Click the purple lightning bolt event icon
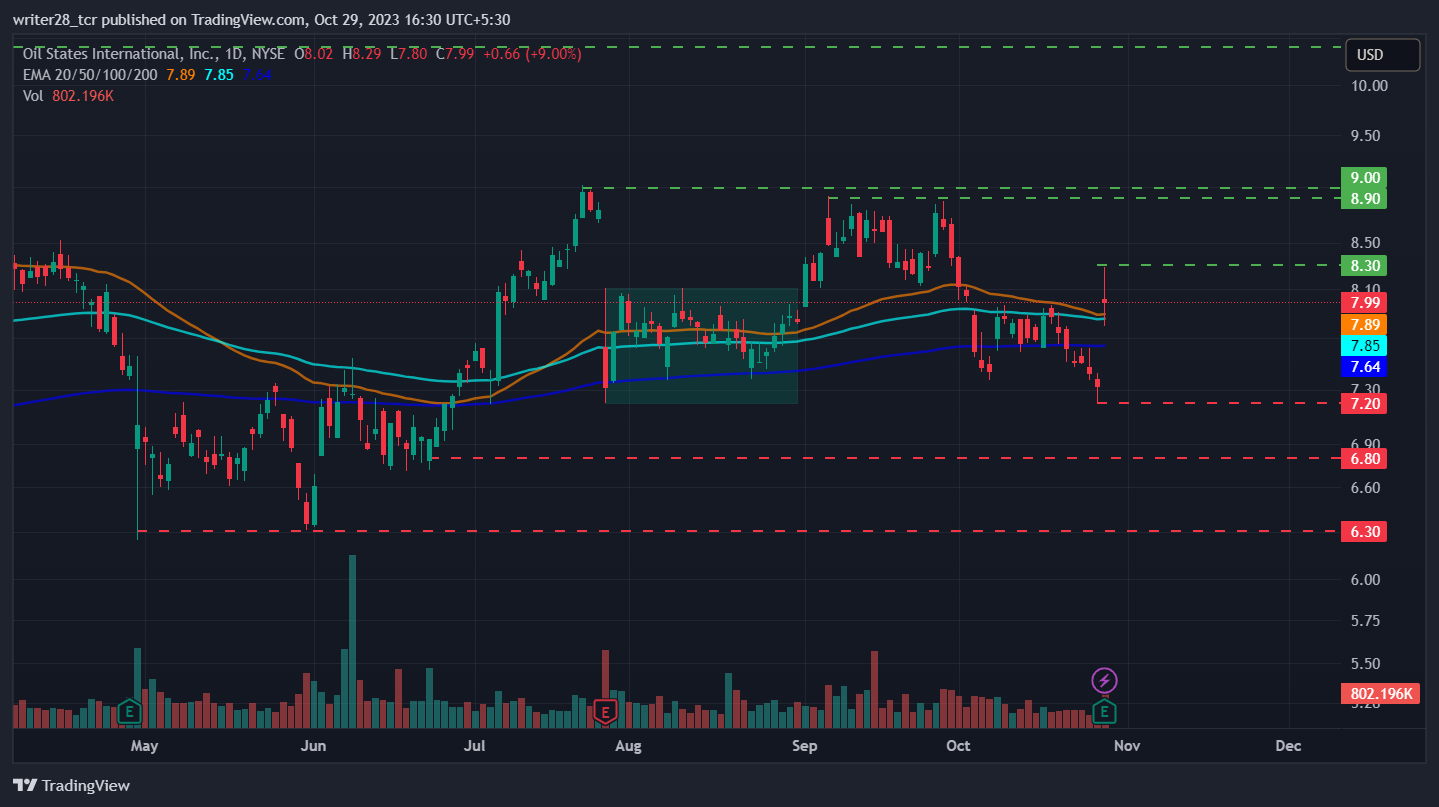The image size is (1439, 807). click(1104, 681)
